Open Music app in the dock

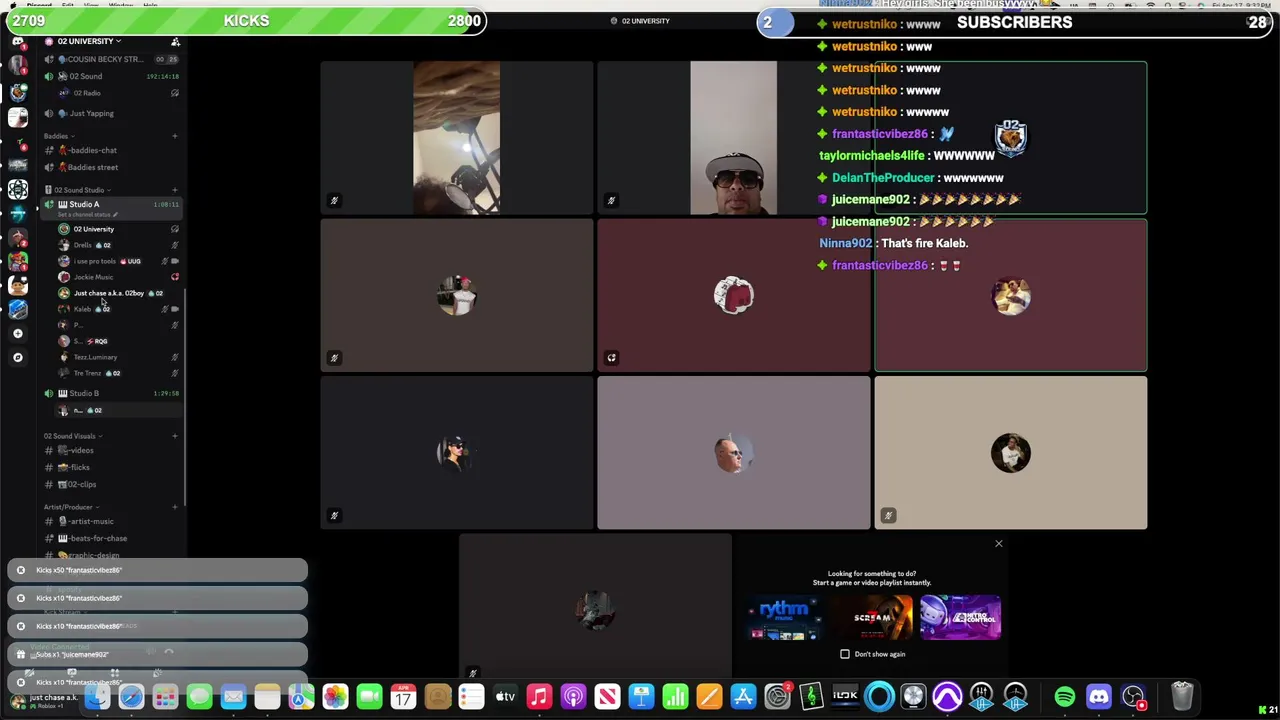click(539, 697)
